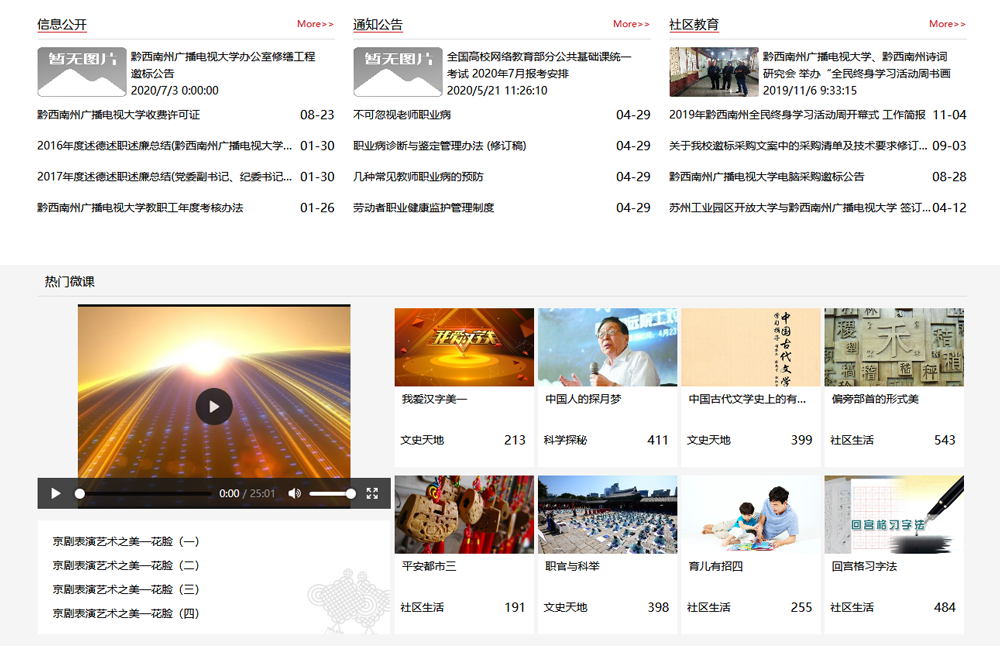Viewport: 1000px width, 654px height.
Task: Open 中国人的探月梦 course thumbnail
Action: (x=607, y=347)
